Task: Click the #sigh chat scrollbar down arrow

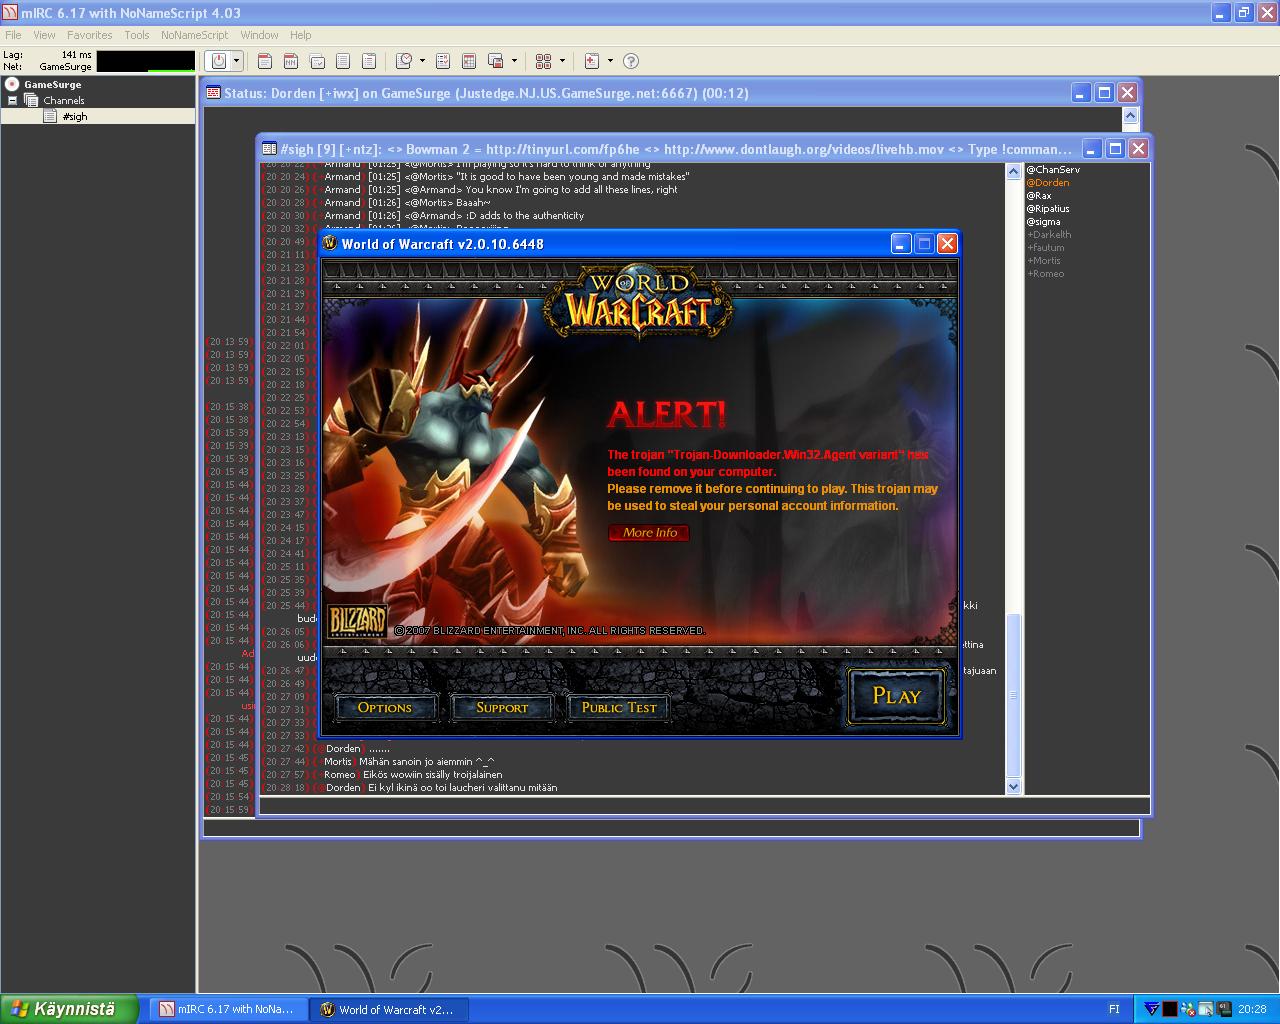Action: (1013, 786)
